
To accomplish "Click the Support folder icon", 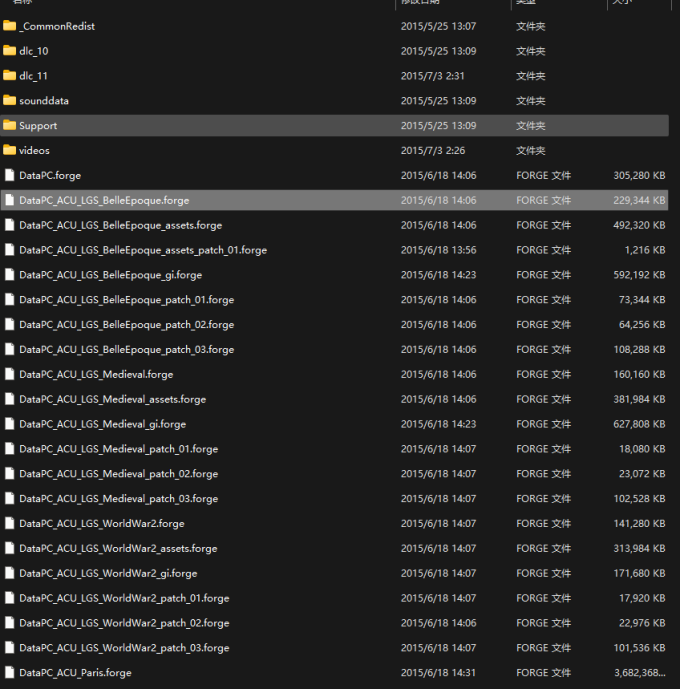I will coord(9,126).
